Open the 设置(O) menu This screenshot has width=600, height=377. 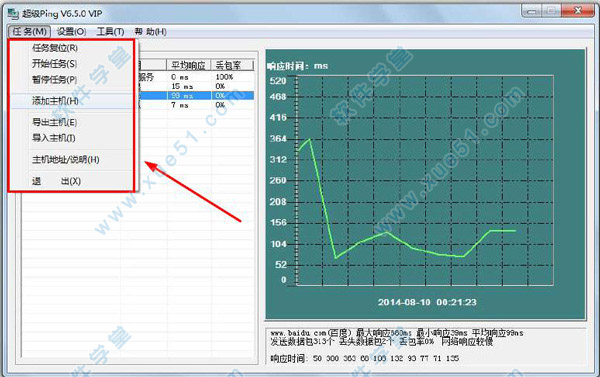point(71,31)
